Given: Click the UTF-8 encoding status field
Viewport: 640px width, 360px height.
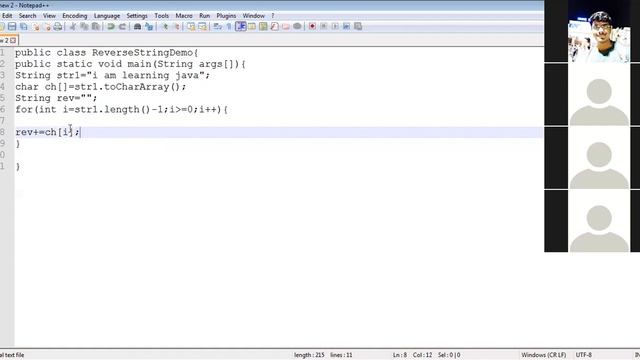Looking at the screenshot, I should [x=584, y=355].
